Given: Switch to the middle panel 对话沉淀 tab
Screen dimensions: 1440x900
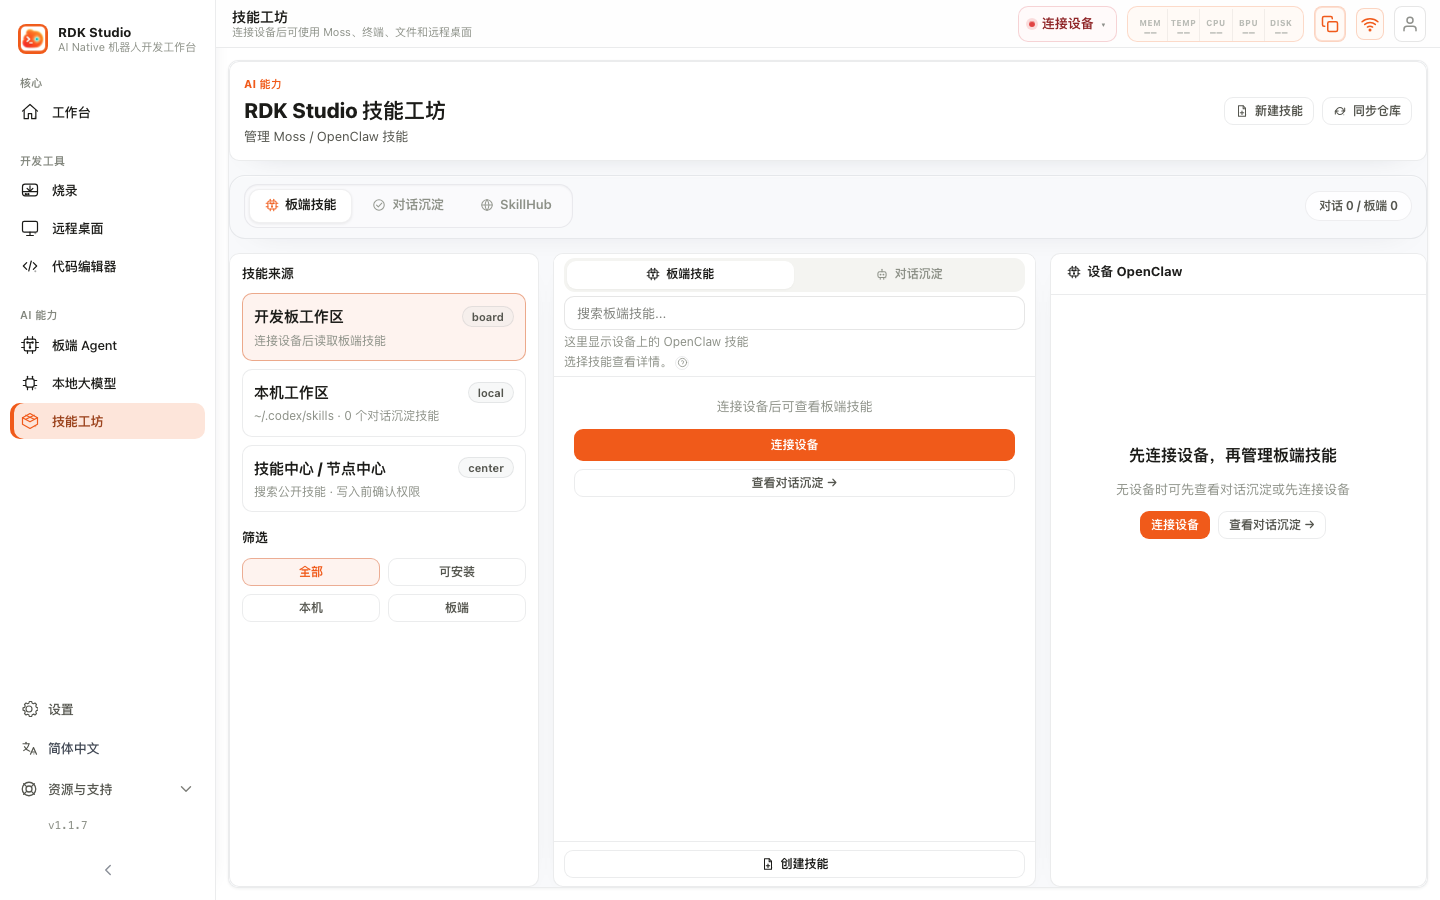Looking at the screenshot, I should click(909, 274).
